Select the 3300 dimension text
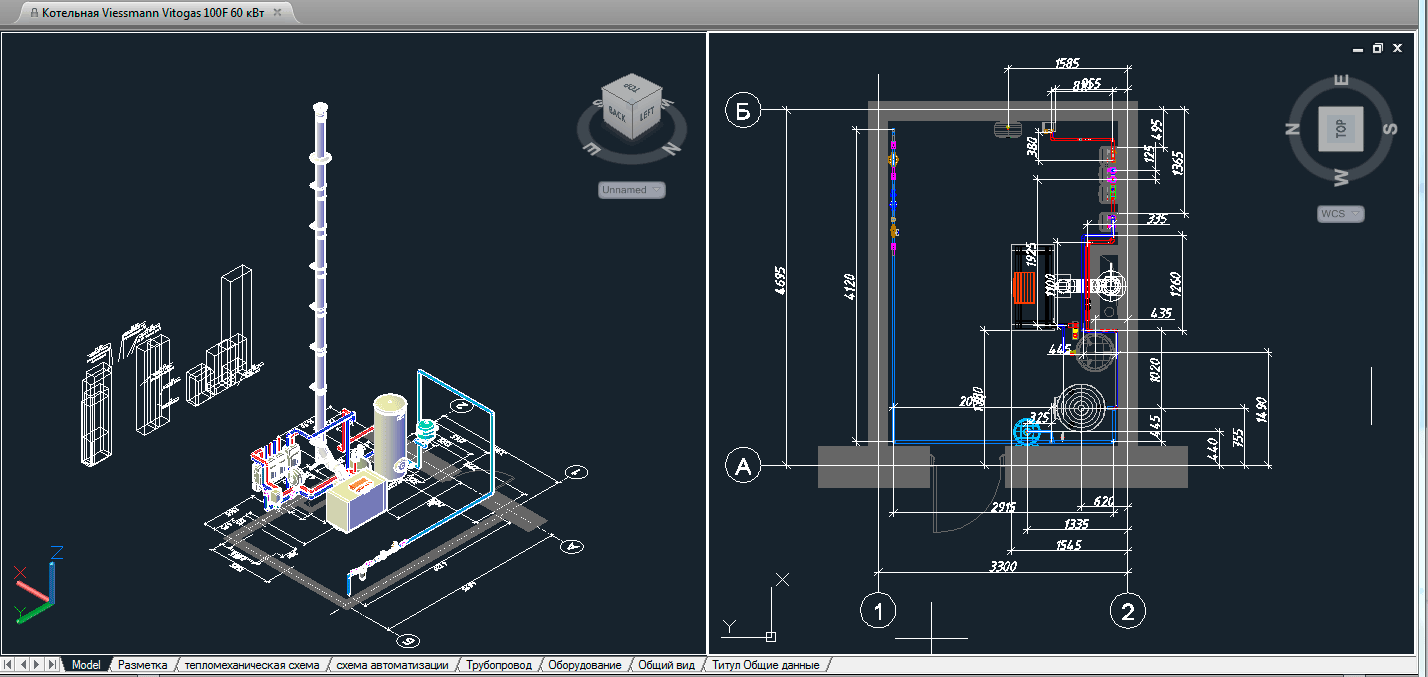This screenshot has width=1428, height=677. (1002, 566)
